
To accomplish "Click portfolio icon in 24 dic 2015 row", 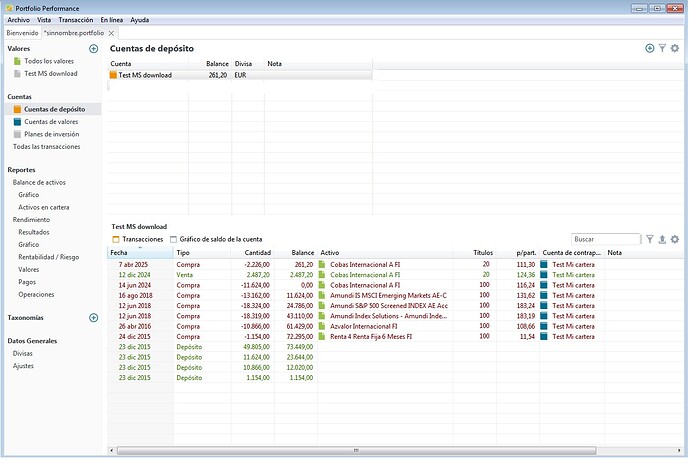I will (544, 337).
